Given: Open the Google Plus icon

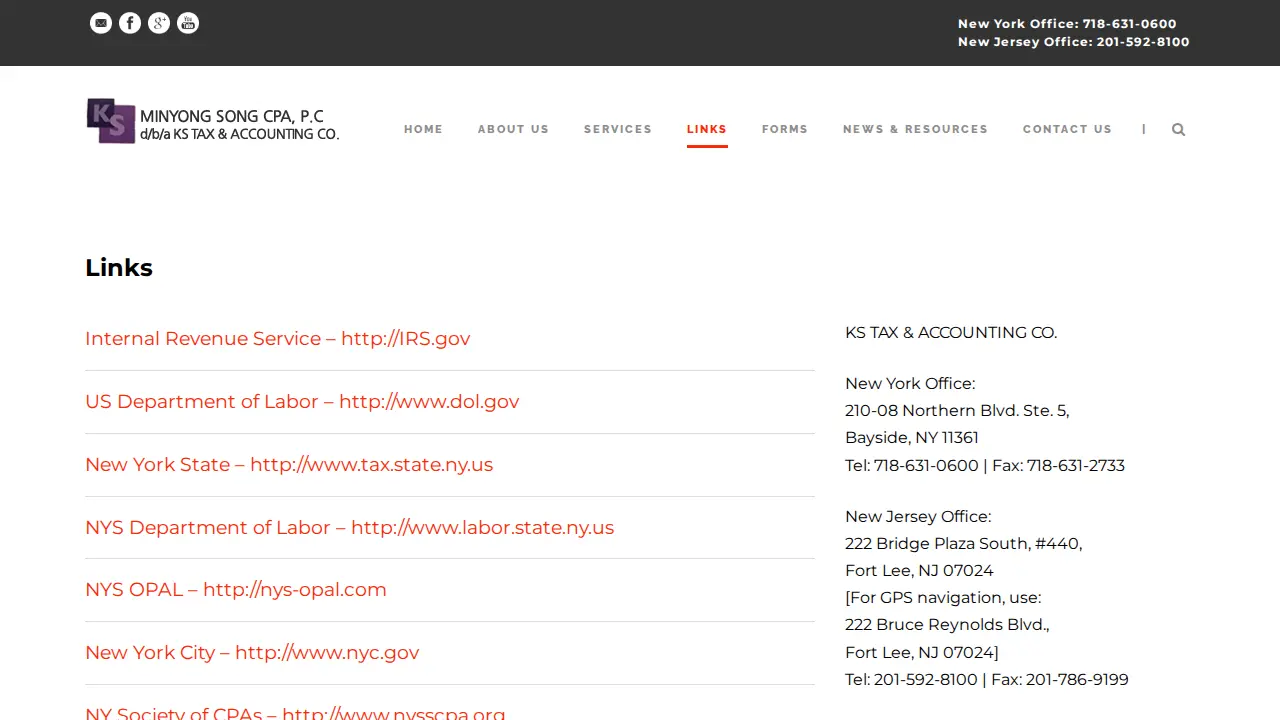Looking at the screenshot, I should 159,23.
